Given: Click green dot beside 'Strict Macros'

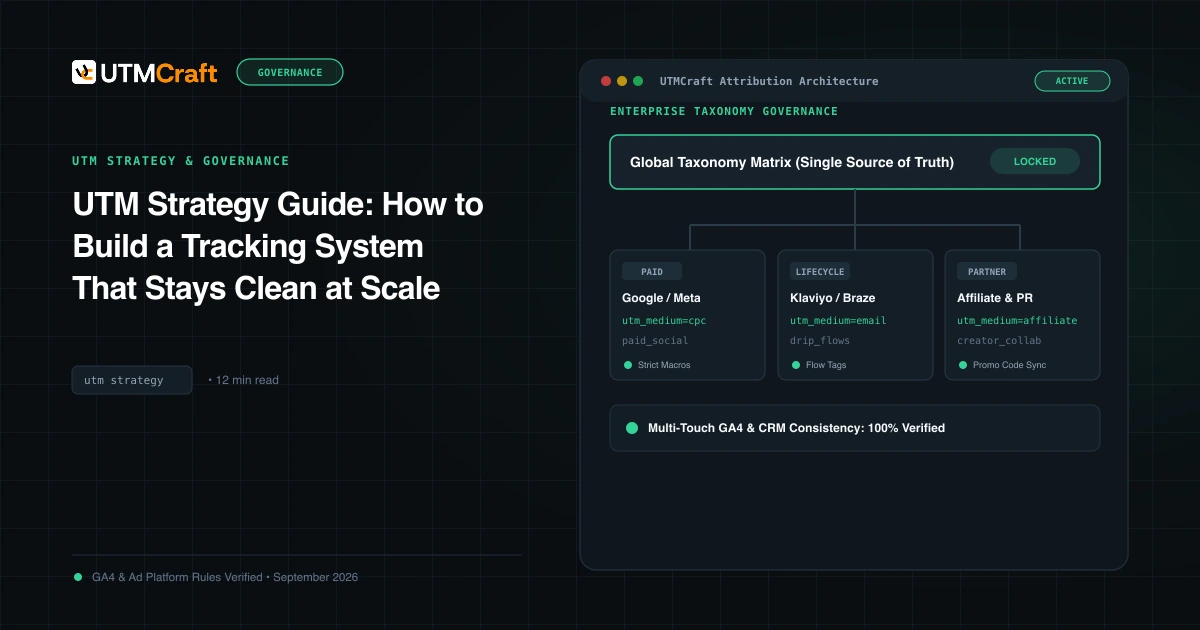Looking at the screenshot, I should pyautogui.click(x=626, y=365).
